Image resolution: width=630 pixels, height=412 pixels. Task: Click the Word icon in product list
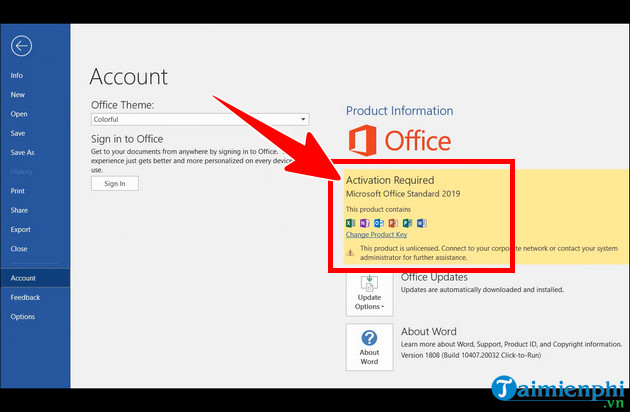pyautogui.click(x=421, y=223)
